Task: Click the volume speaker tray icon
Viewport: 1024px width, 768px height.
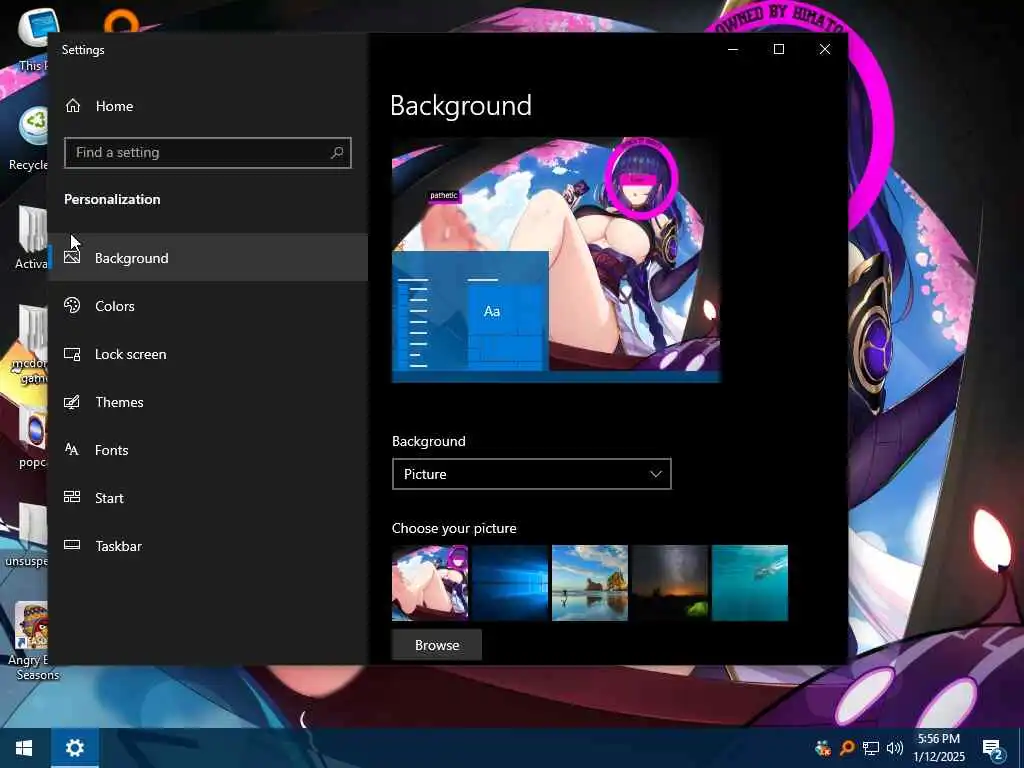Action: pyautogui.click(x=895, y=748)
